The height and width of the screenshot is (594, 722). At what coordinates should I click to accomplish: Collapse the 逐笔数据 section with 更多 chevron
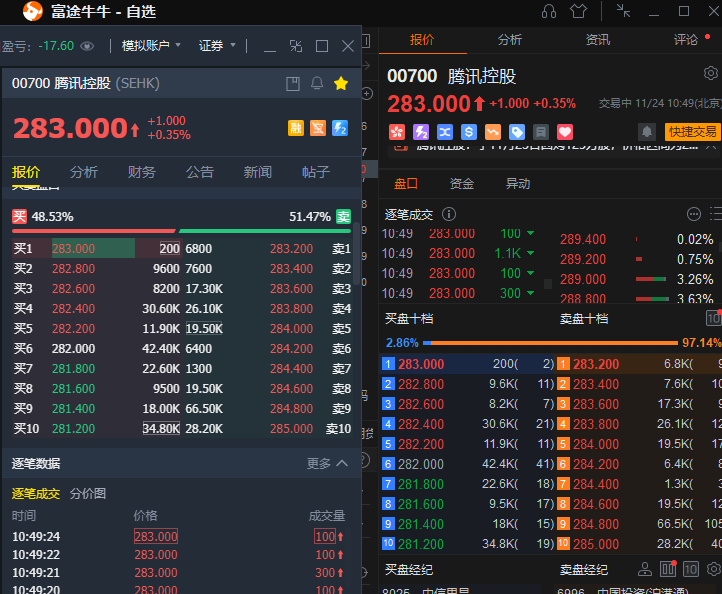coord(328,463)
